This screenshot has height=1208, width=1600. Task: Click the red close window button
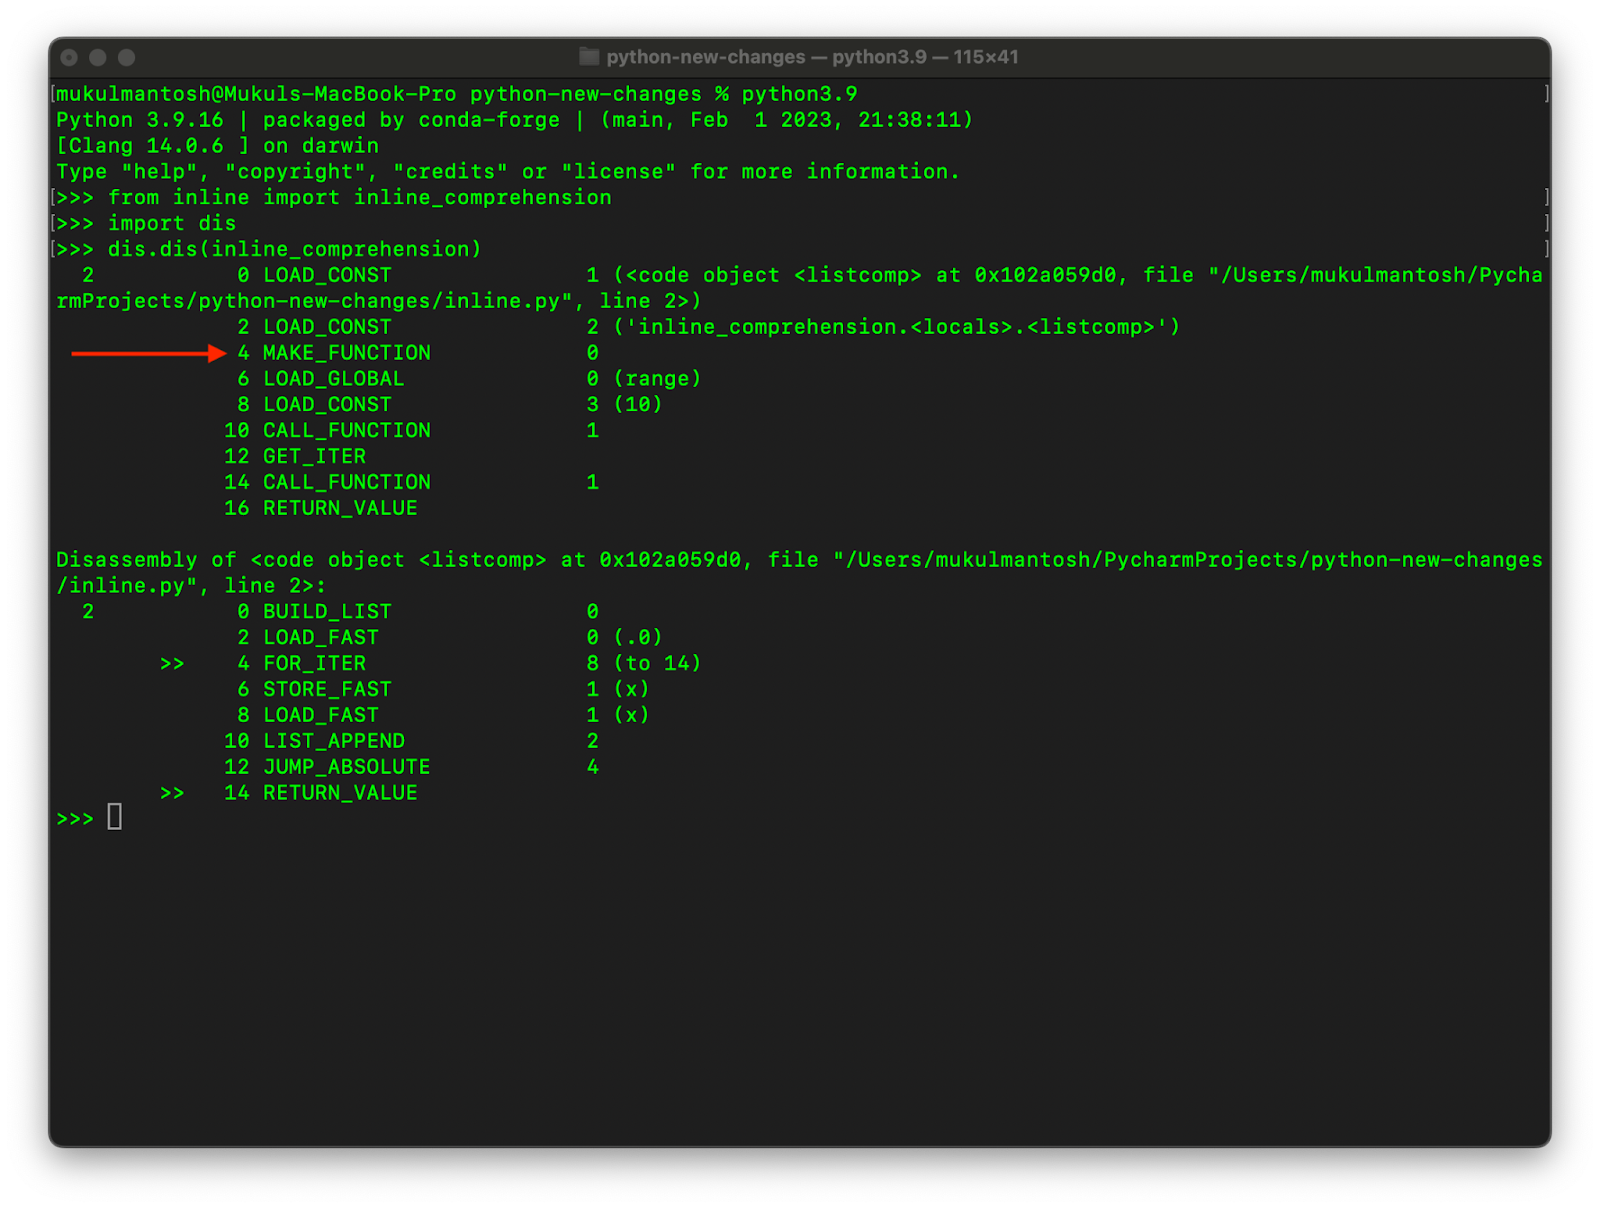click(x=69, y=58)
